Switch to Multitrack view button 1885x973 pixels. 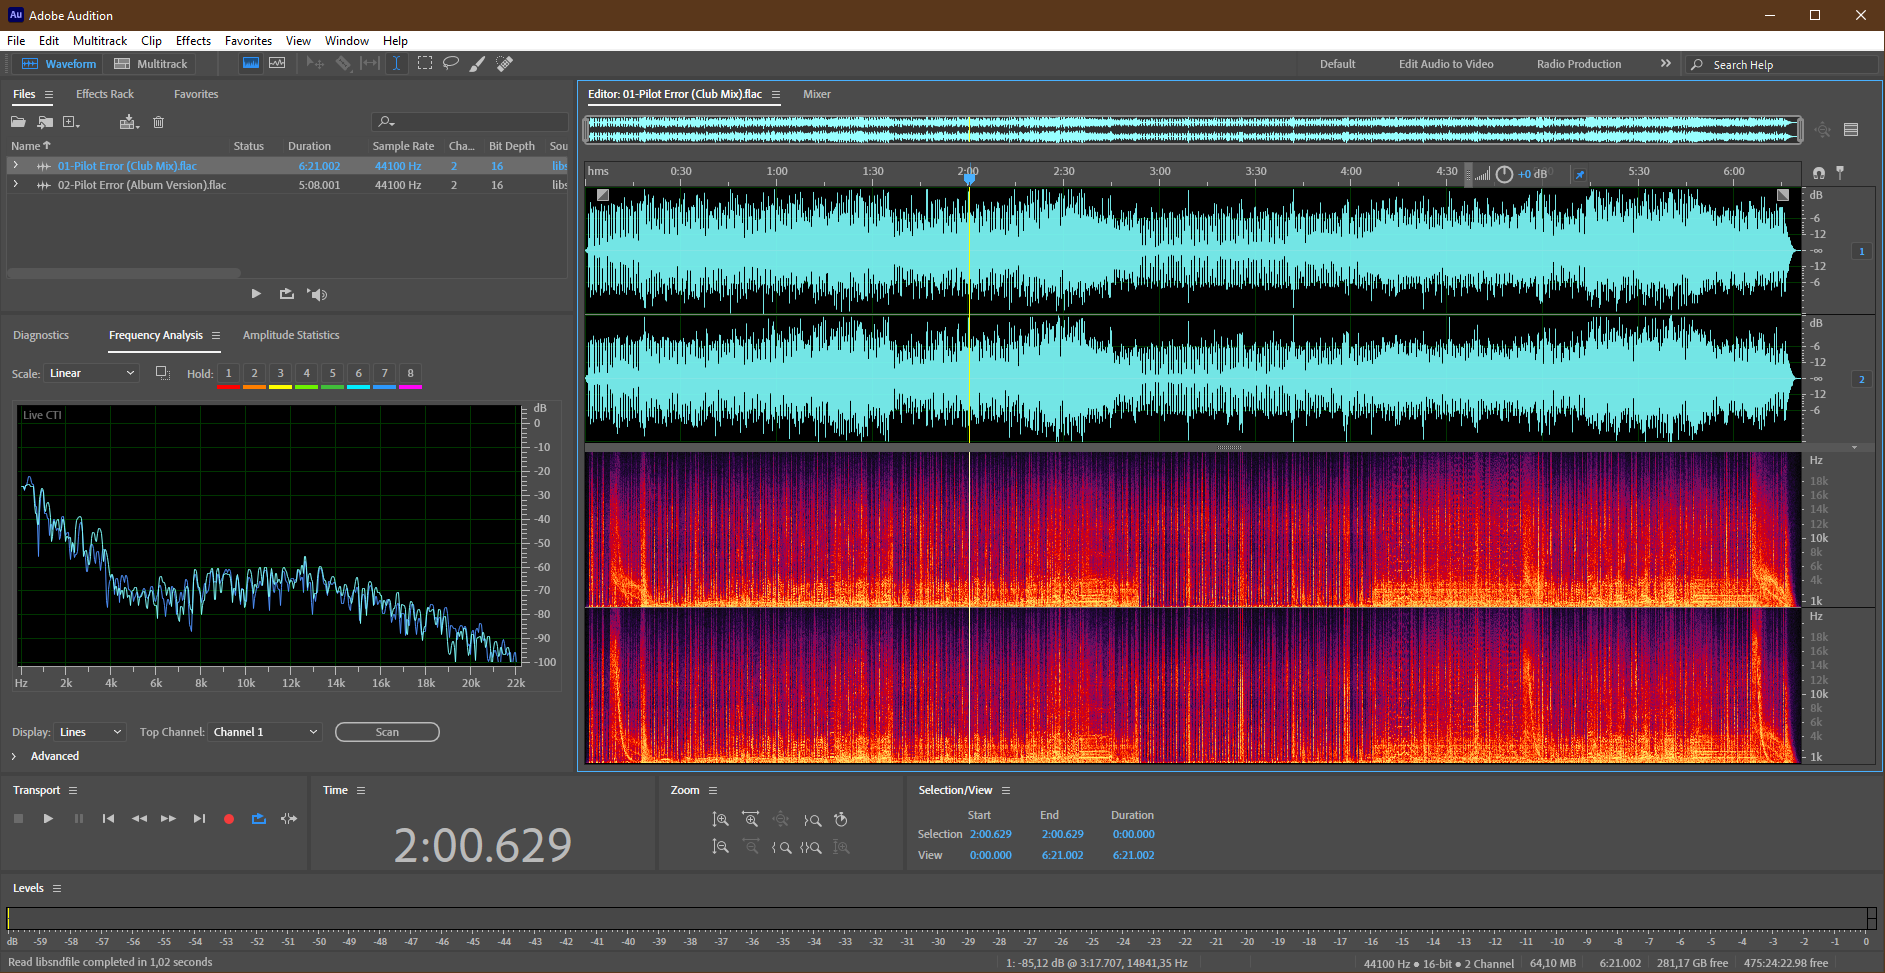click(151, 63)
